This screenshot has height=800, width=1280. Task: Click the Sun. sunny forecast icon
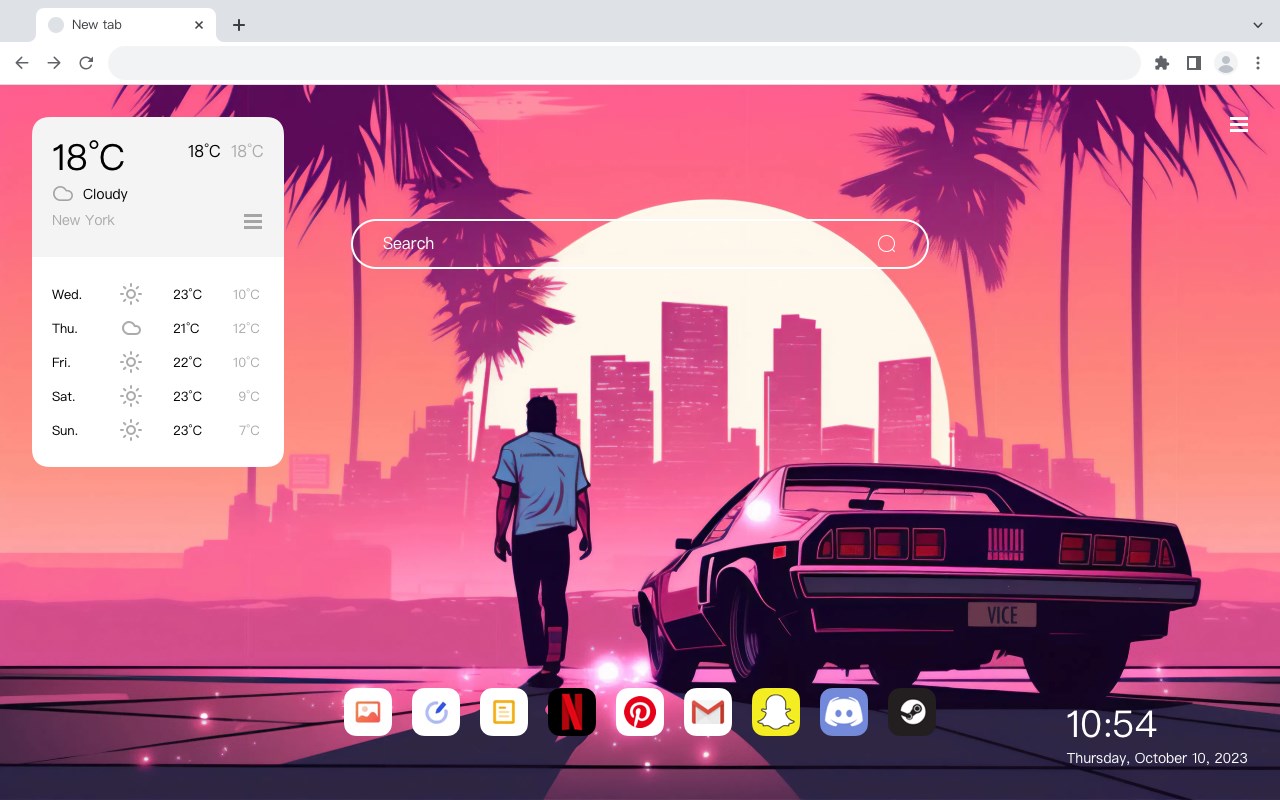[131, 430]
